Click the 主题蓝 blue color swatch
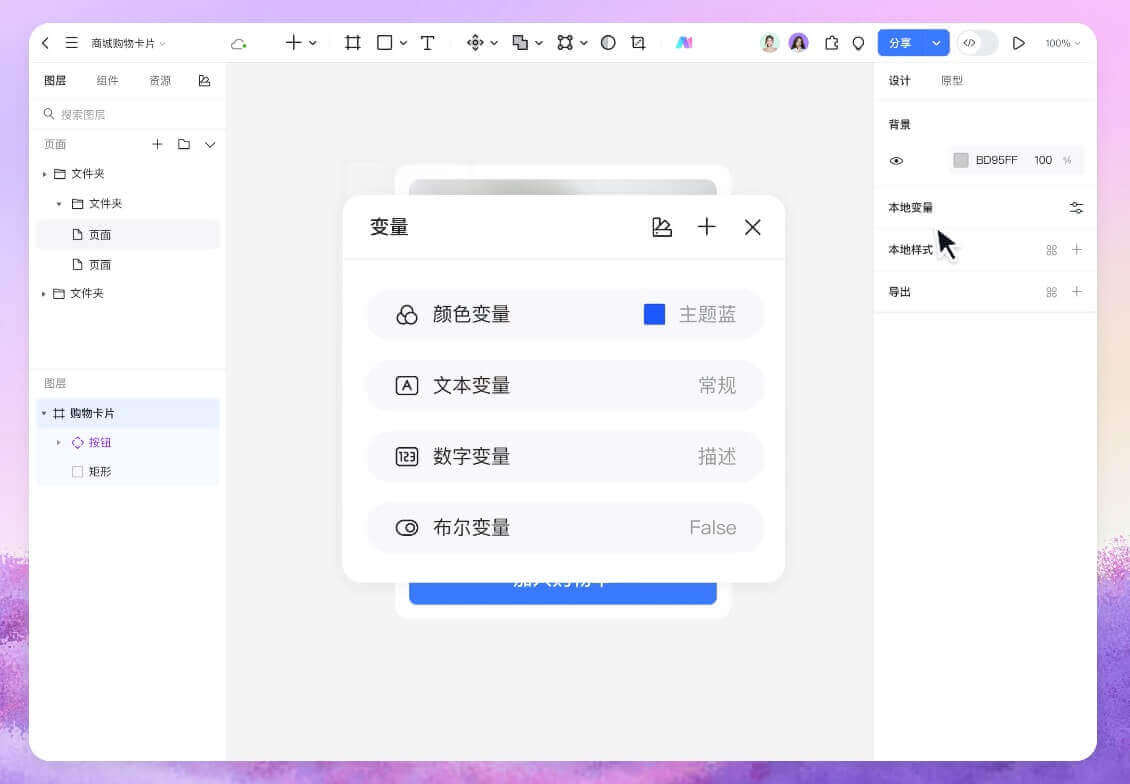 (x=654, y=314)
